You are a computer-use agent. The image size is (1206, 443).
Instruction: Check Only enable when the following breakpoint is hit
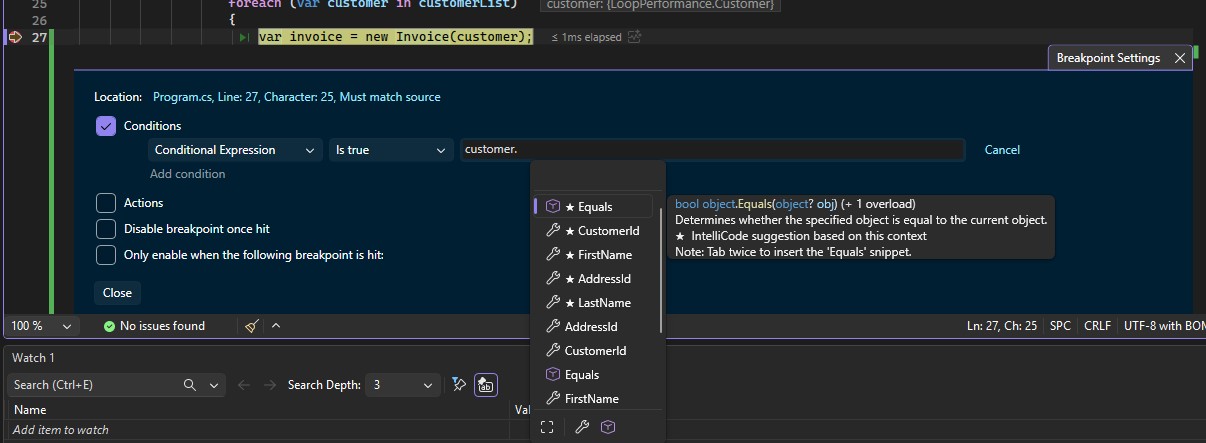(106, 255)
